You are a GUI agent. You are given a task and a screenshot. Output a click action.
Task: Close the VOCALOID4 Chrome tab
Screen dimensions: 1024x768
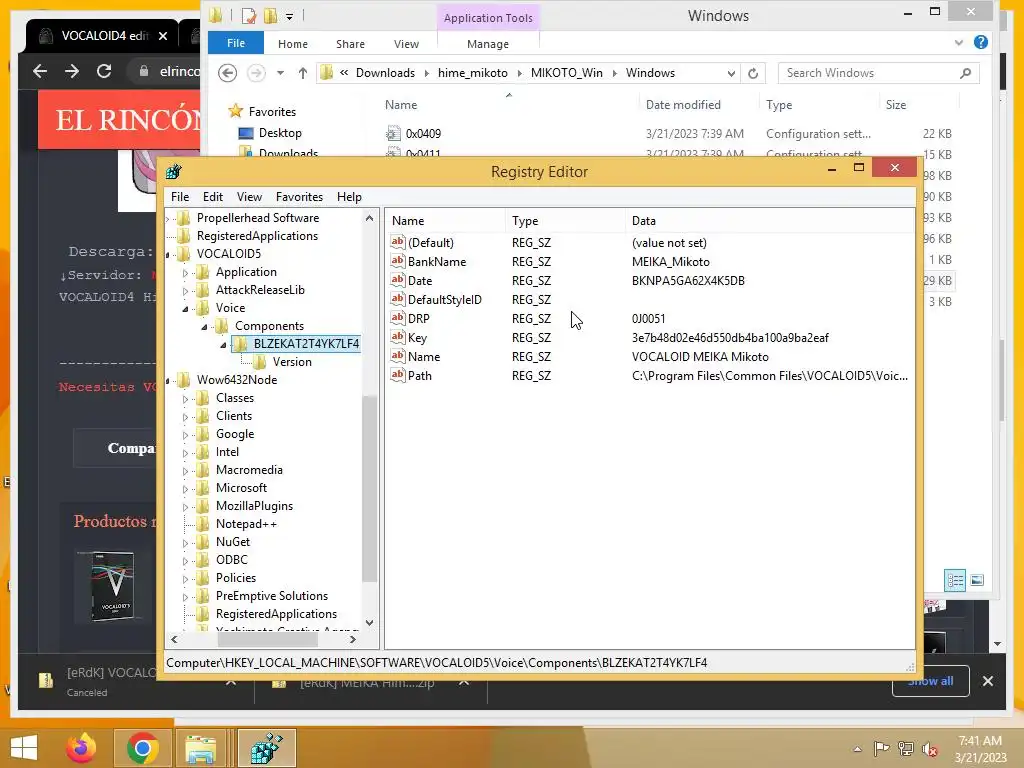point(163,36)
